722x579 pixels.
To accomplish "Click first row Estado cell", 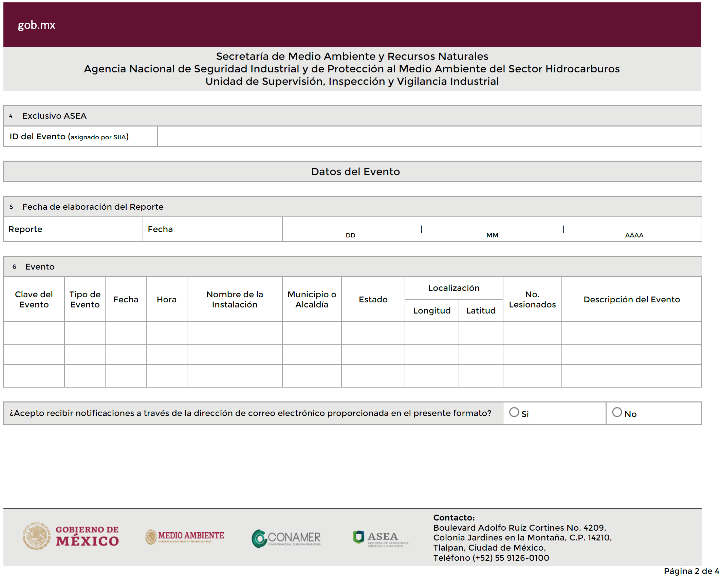I will pyautogui.click(x=373, y=333).
